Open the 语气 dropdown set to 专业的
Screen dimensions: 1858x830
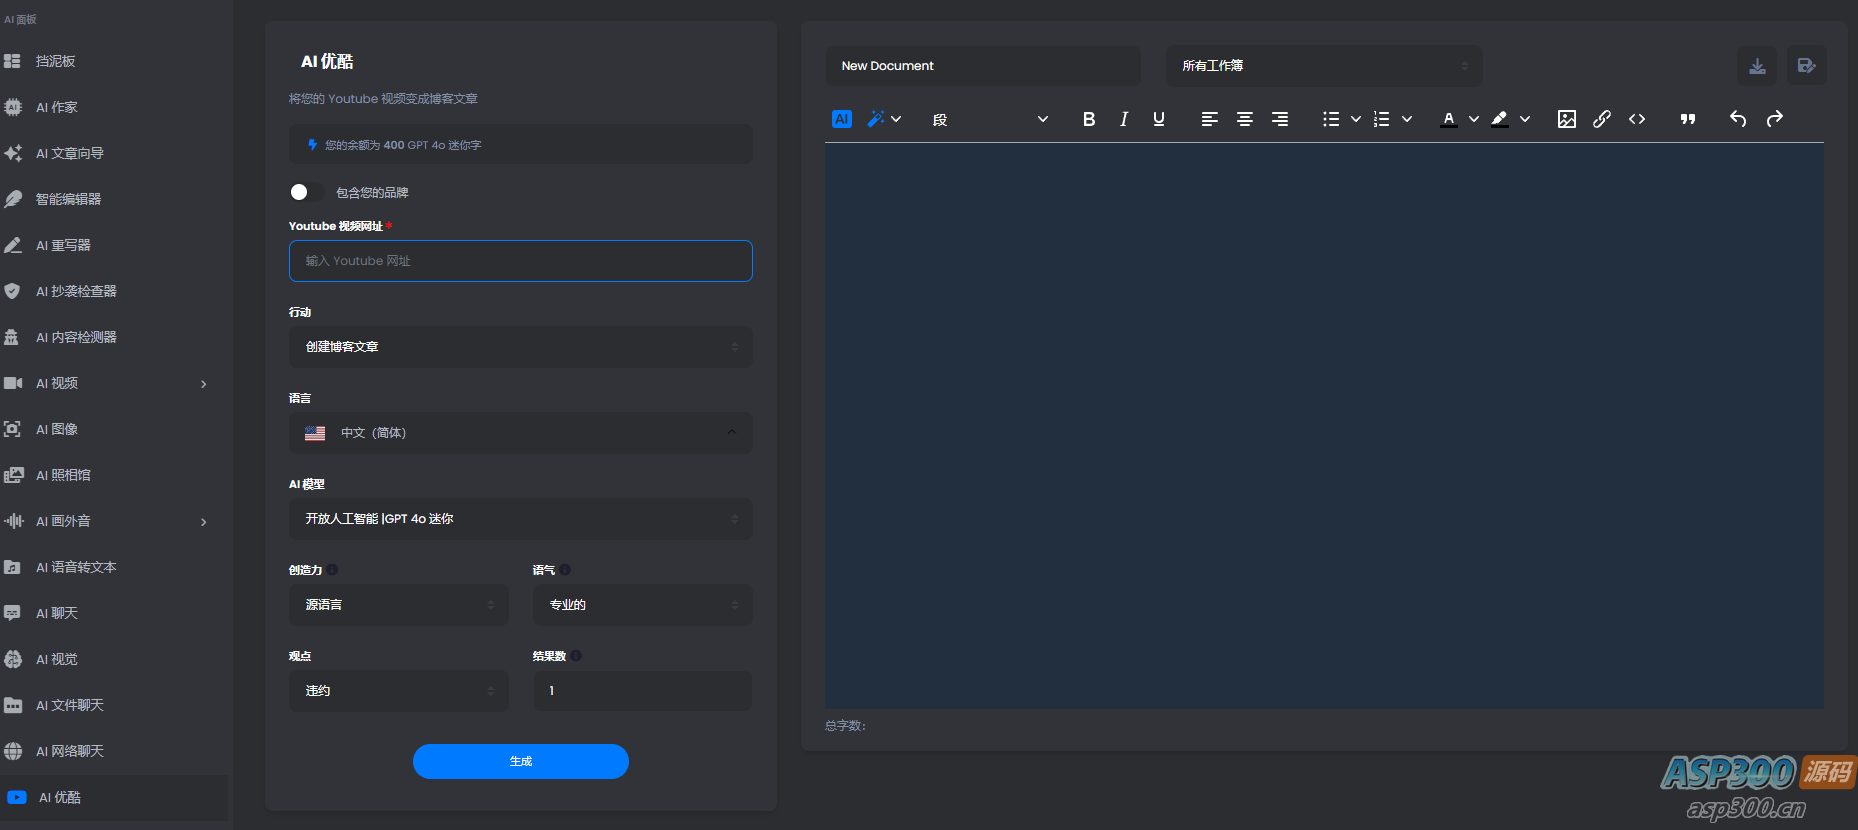click(642, 605)
